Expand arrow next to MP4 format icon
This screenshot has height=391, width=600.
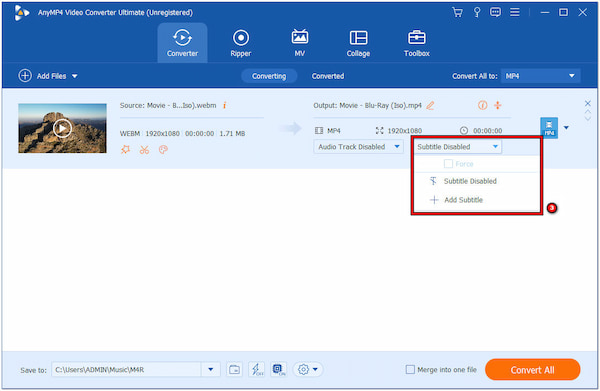tap(566, 127)
